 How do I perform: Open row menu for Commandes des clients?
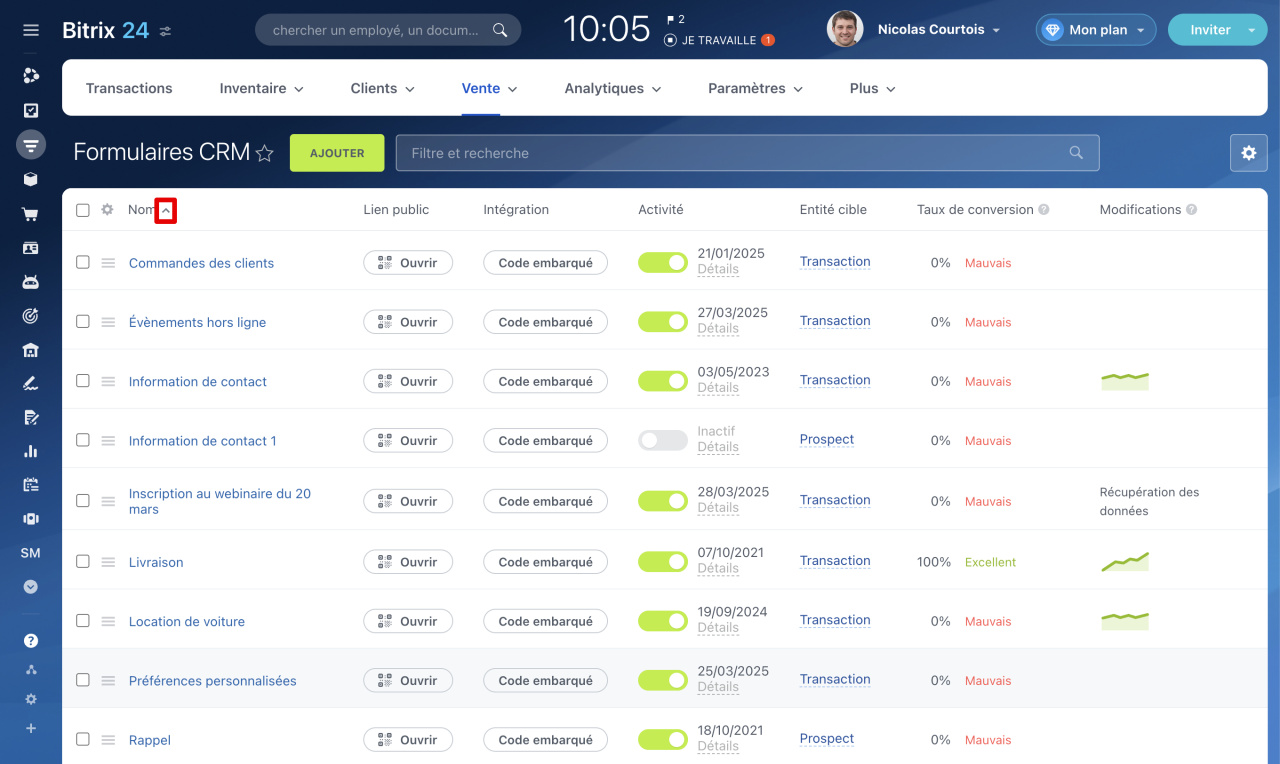108,263
